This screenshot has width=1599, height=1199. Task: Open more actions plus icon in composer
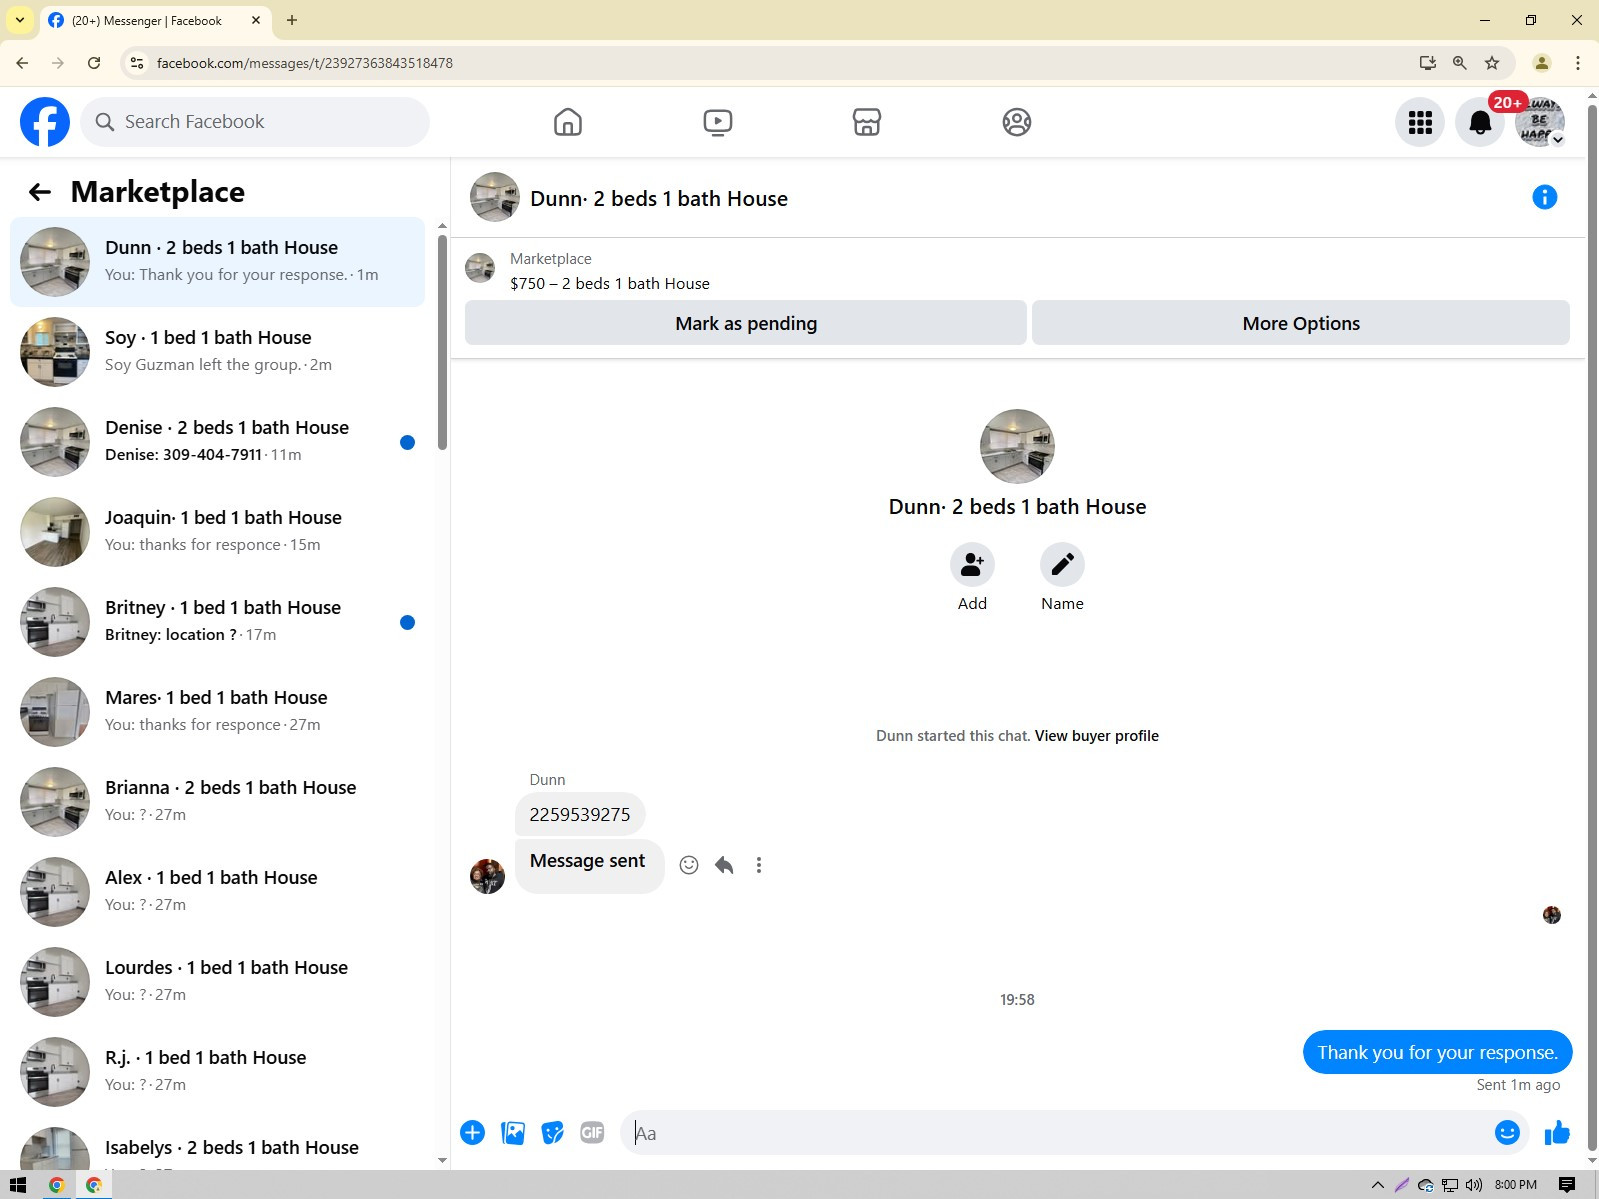tap(473, 1133)
